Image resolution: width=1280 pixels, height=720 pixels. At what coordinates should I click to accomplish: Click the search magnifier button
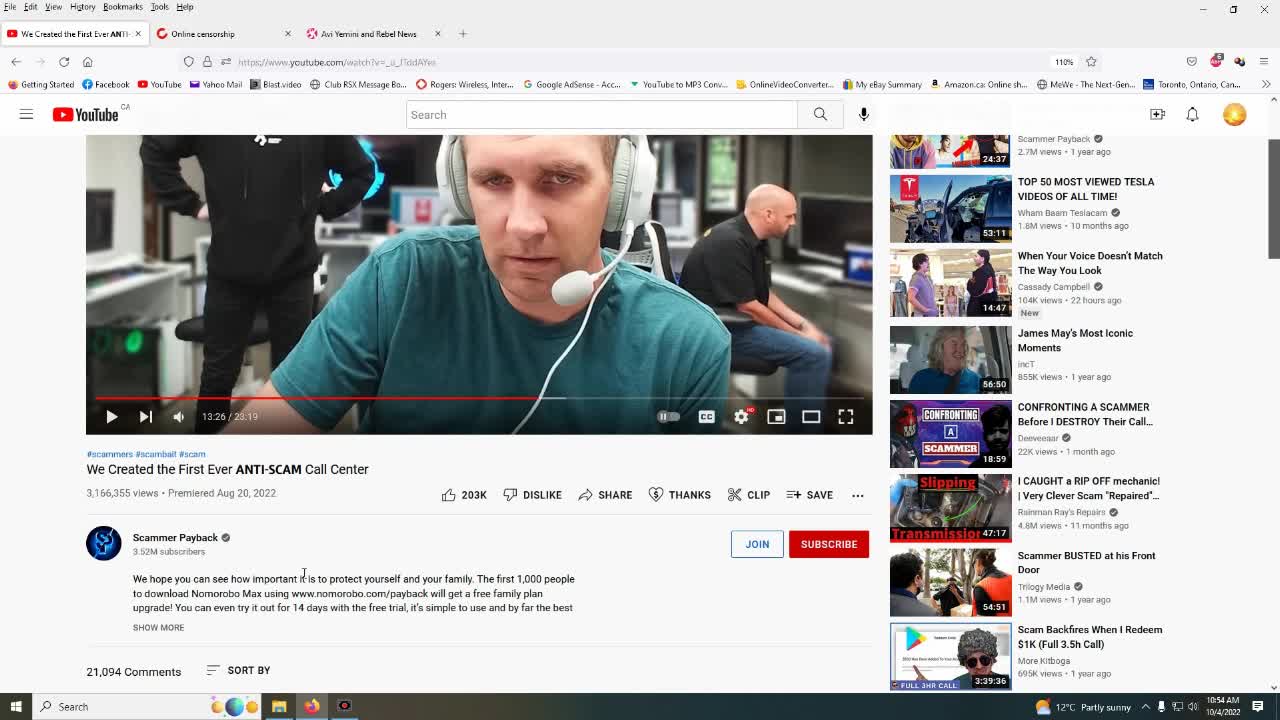(820, 115)
